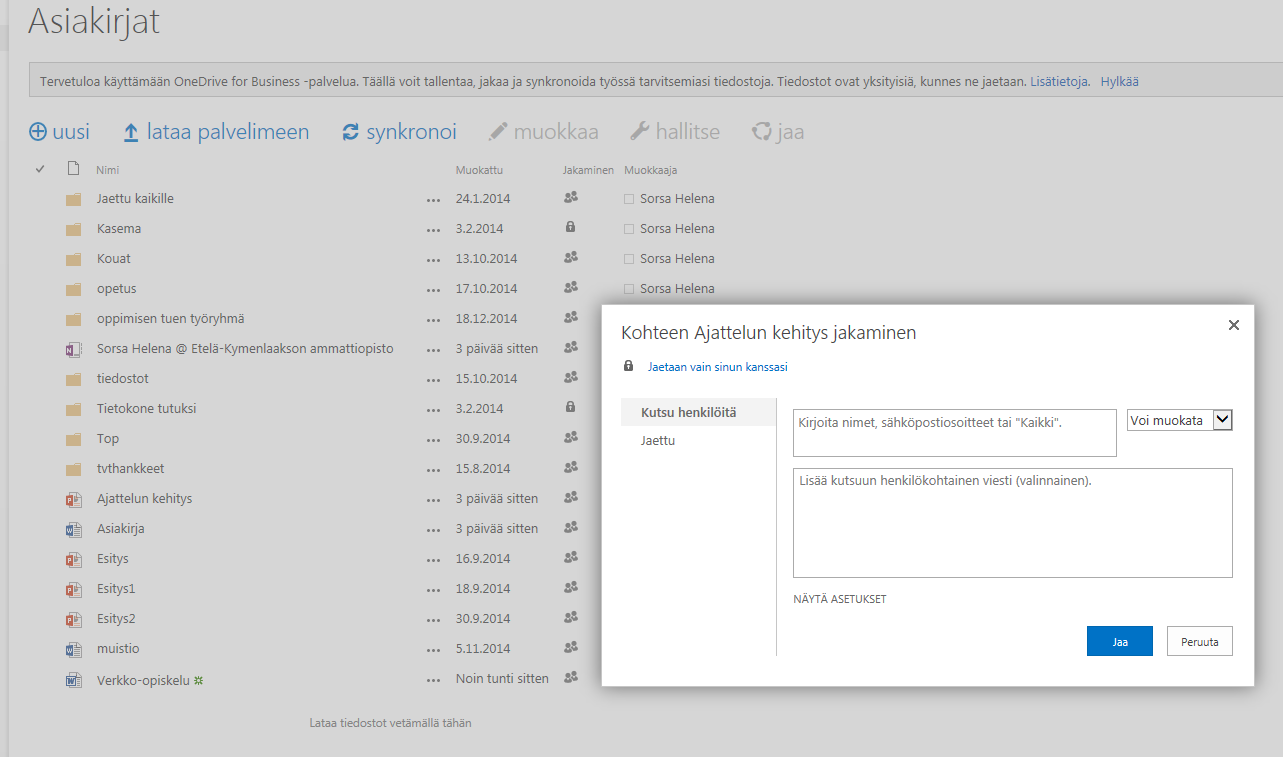The height and width of the screenshot is (757, 1283).
Task: Open the ellipsis menu for Jaettu kaikille
Action: tap(433, 200)
